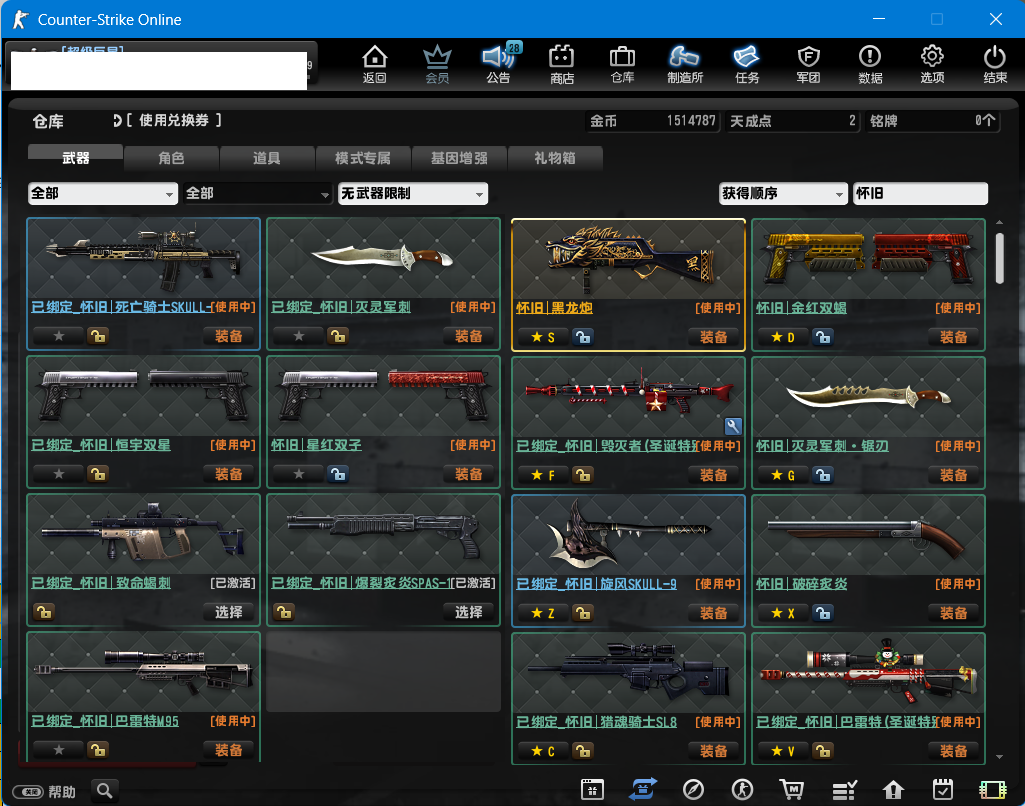Click the scrollbar down arrow
This screenshot has width=1025, height=806.
(999, 756)
